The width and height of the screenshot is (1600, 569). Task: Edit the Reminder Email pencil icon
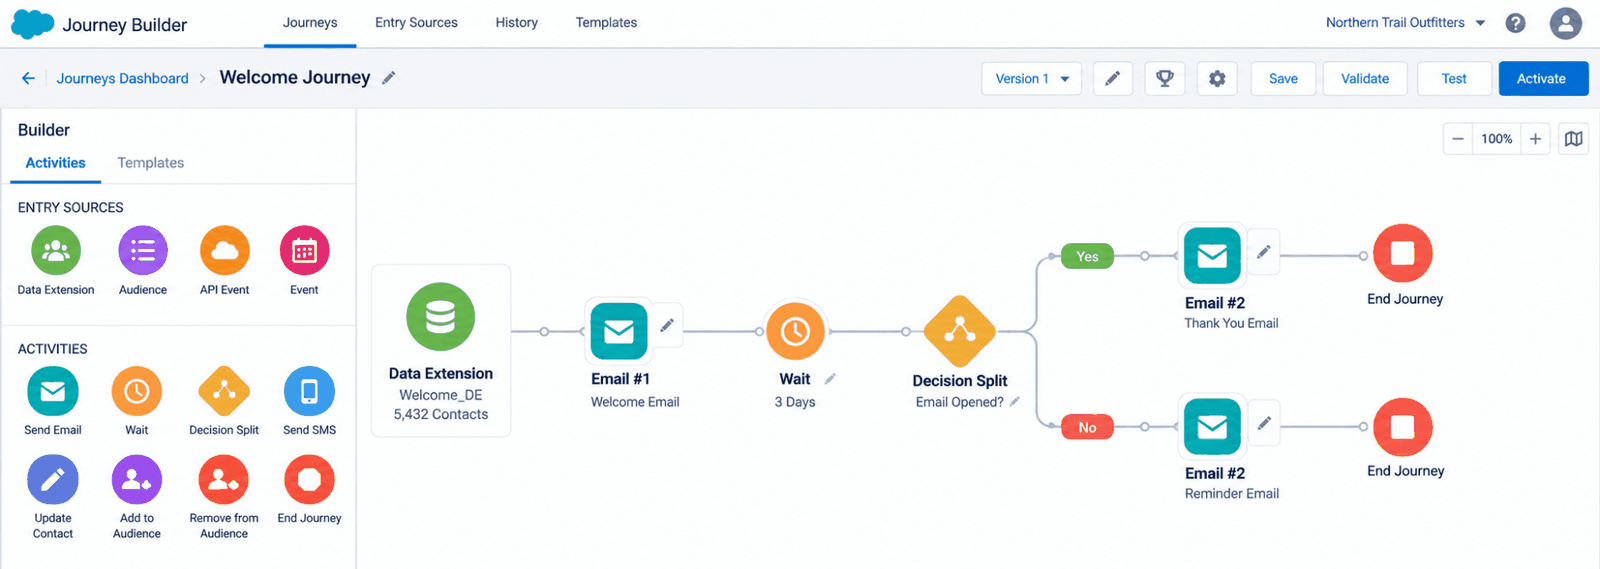point(1264,423)
